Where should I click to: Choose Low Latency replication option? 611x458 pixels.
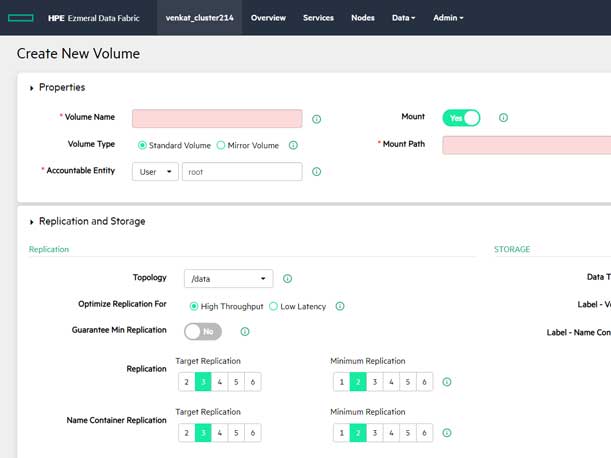pos(274,306)
